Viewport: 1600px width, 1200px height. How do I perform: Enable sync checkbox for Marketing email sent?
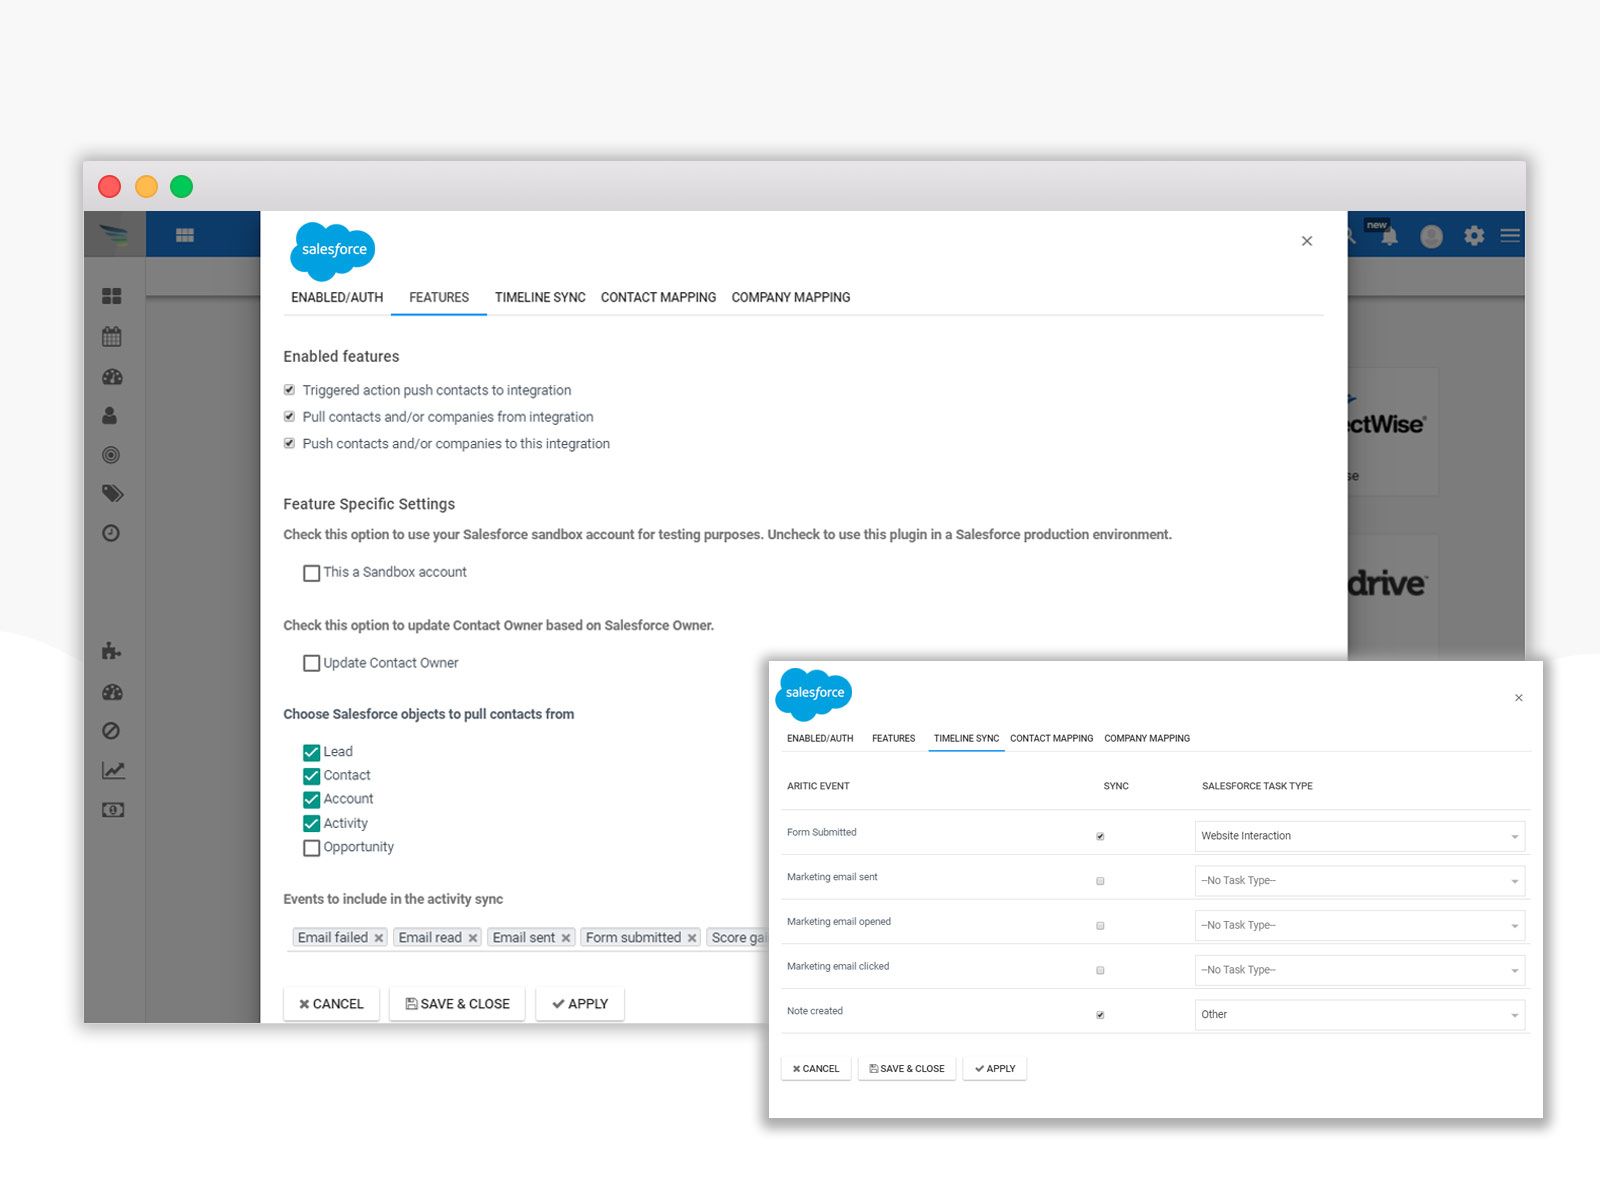pyautogui.click(x=1100, y=881)
